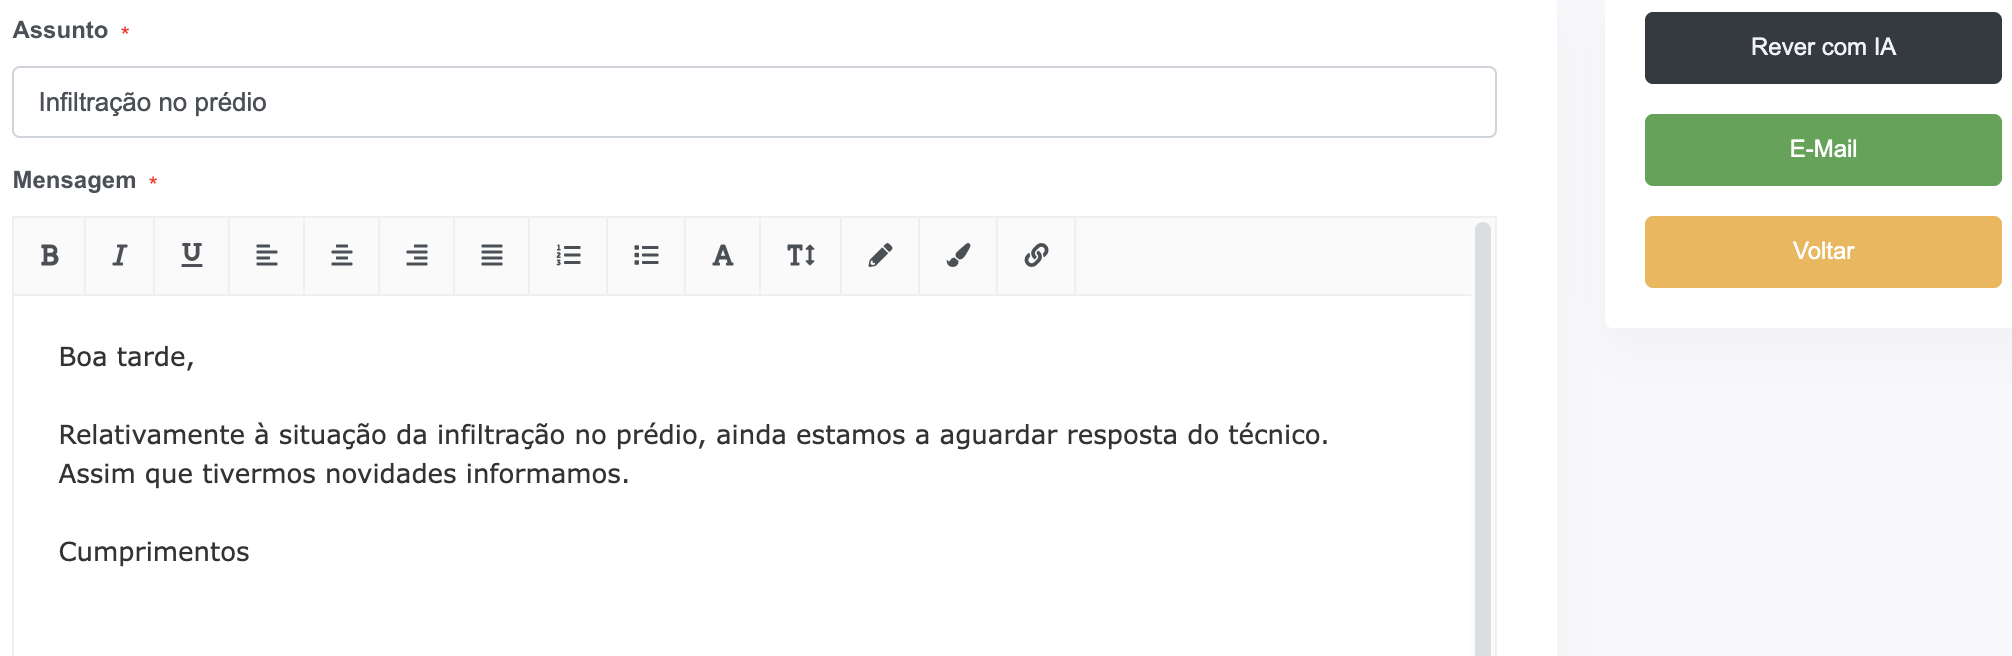
Task: Send the message via E-Mail
Action: [1822, 149]
